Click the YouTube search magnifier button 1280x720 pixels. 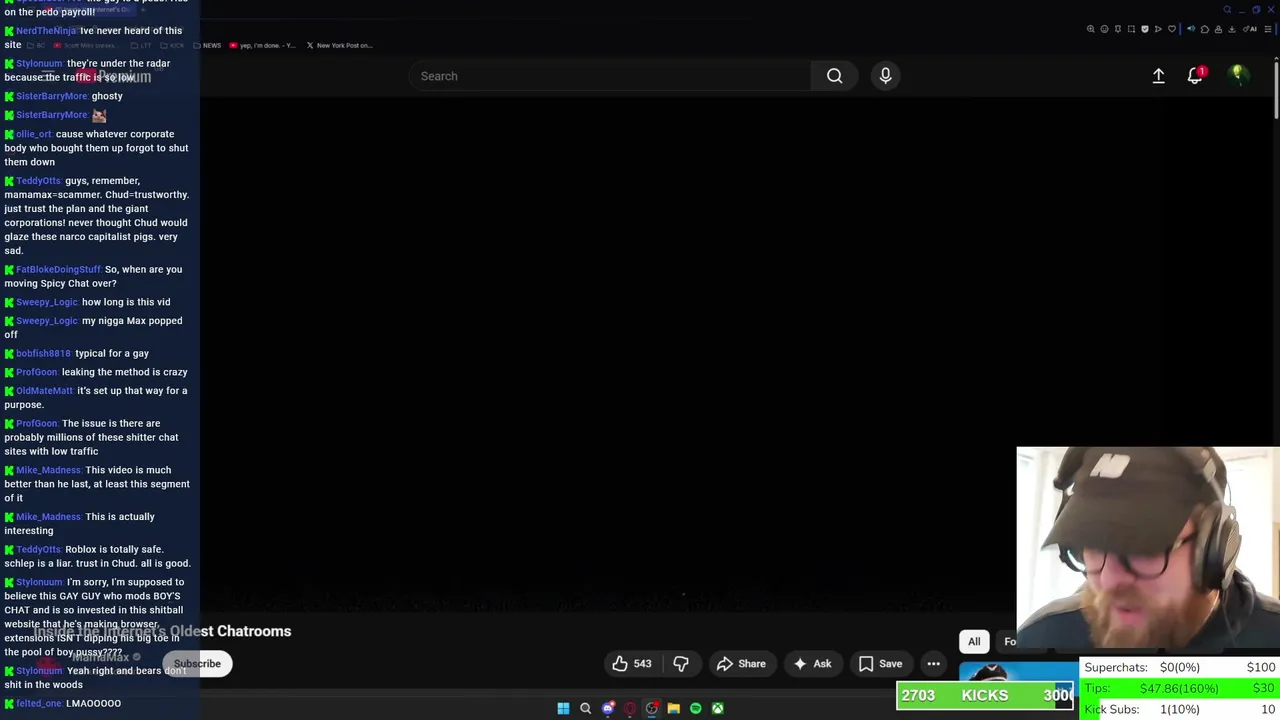[834, 76]
